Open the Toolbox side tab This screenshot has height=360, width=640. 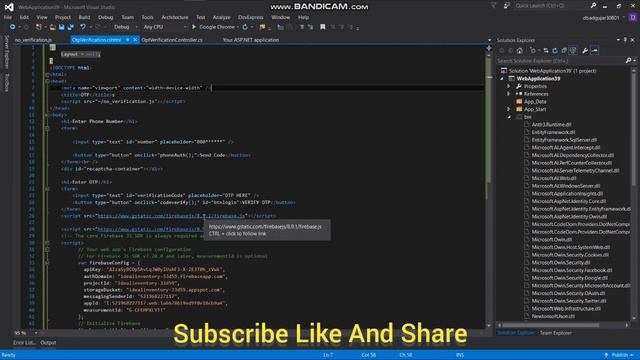tap(7, 82)
